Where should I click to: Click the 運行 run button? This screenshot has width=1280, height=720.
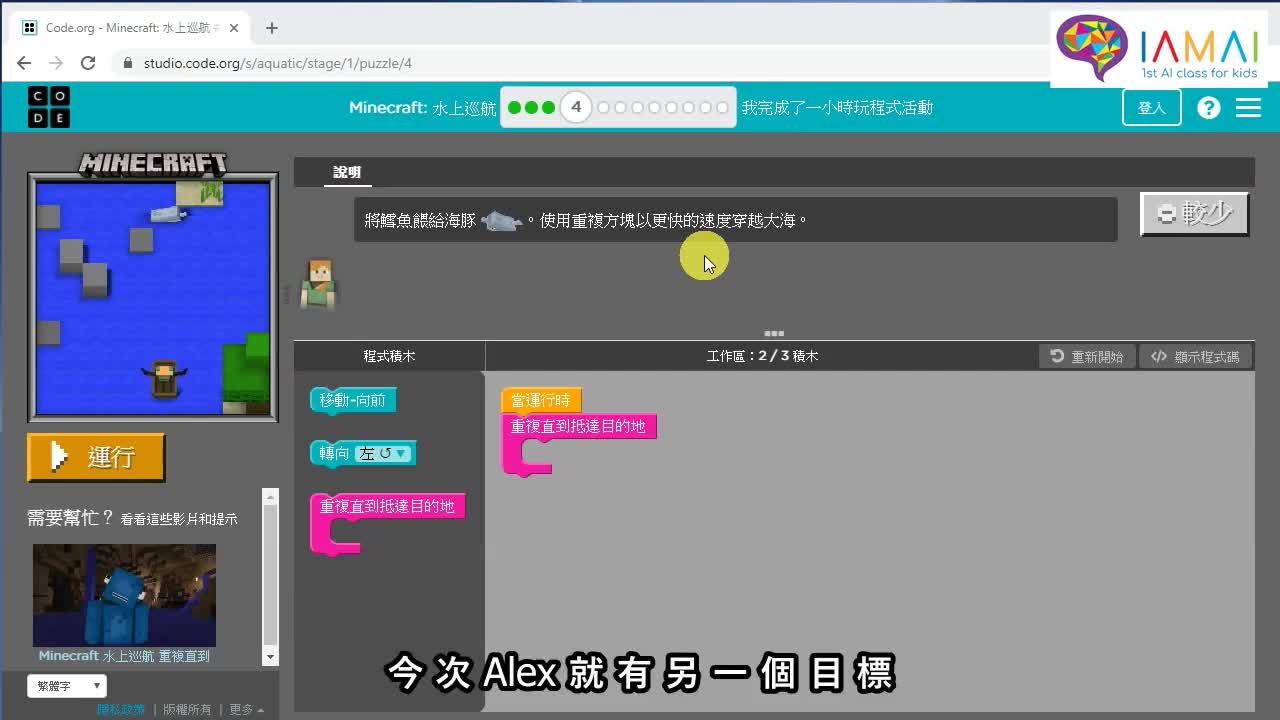(x=96, y=457)
